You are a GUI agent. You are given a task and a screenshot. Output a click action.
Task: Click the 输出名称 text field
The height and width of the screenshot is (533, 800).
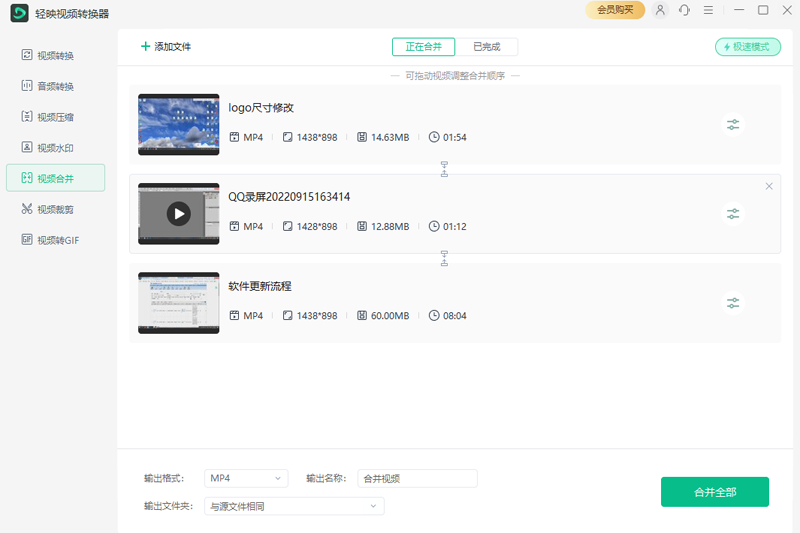[417, 478]
